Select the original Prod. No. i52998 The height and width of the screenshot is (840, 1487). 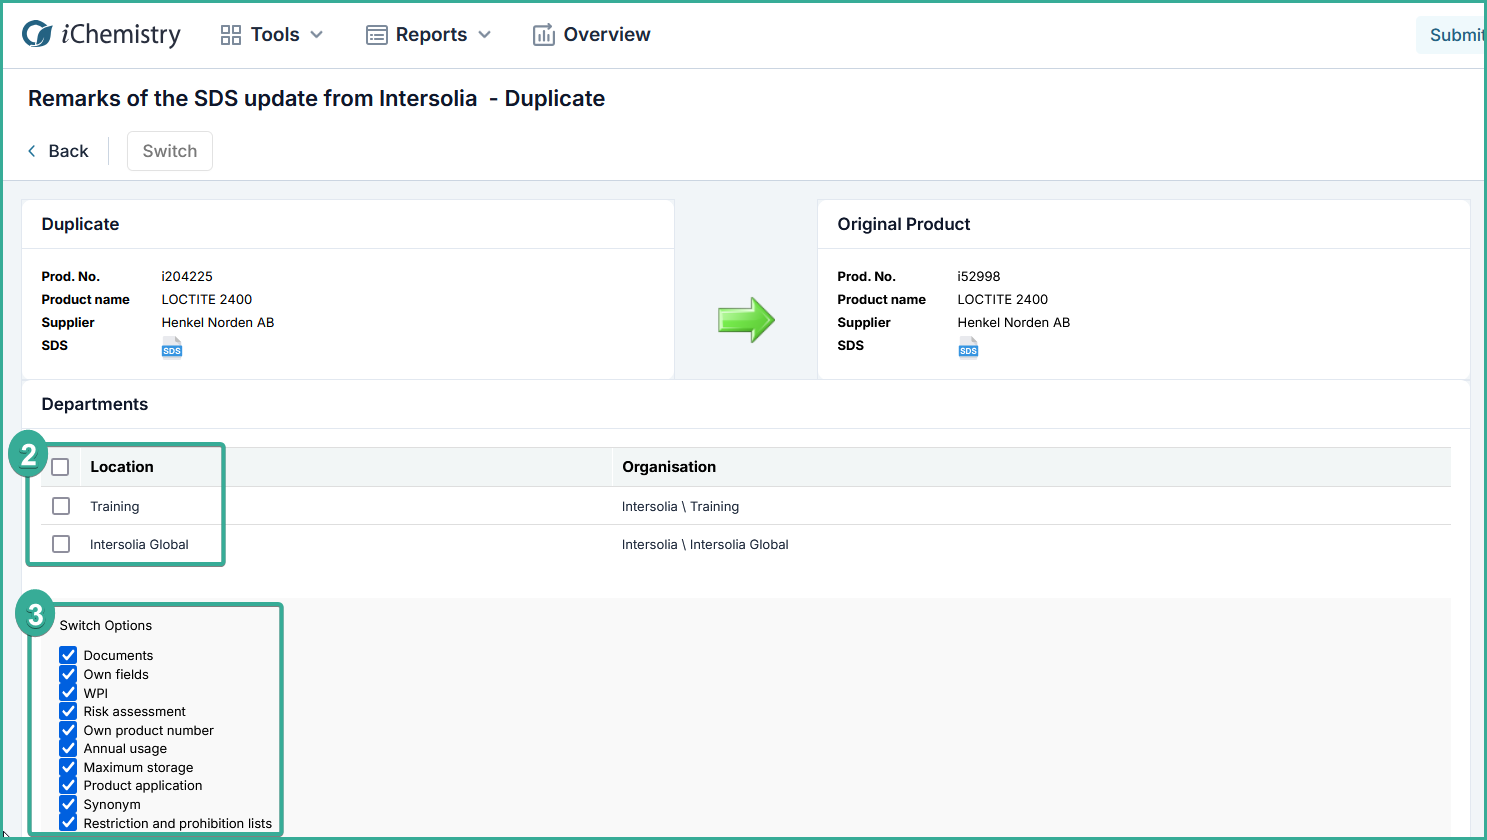(x=979, y=276)
